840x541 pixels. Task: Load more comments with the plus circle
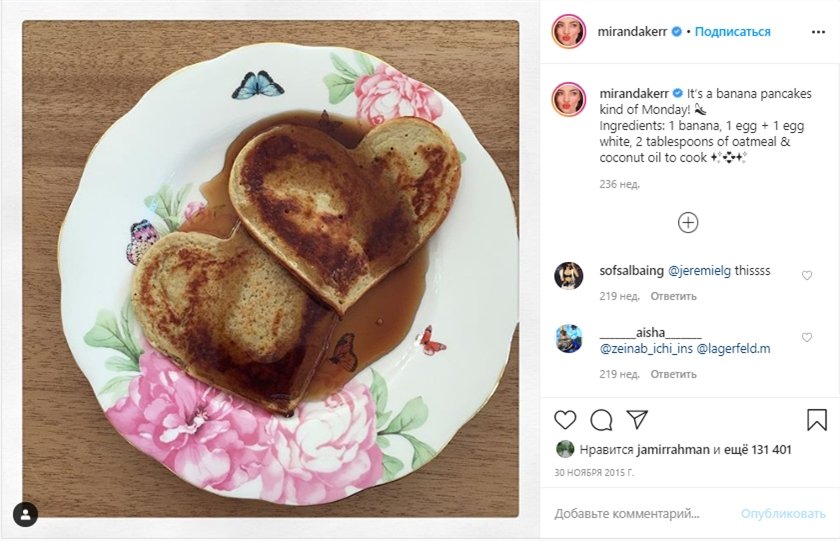click(688, 222)
